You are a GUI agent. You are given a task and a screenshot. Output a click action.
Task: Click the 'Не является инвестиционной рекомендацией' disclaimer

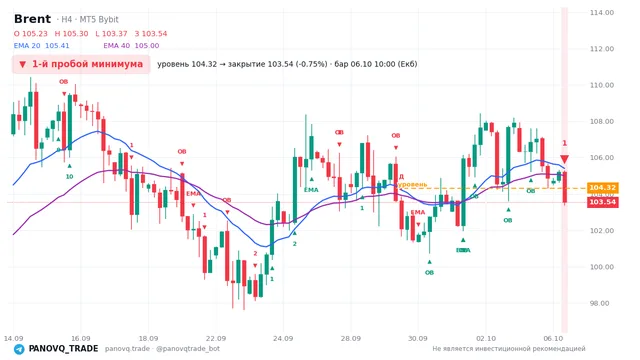coord(509,349)
